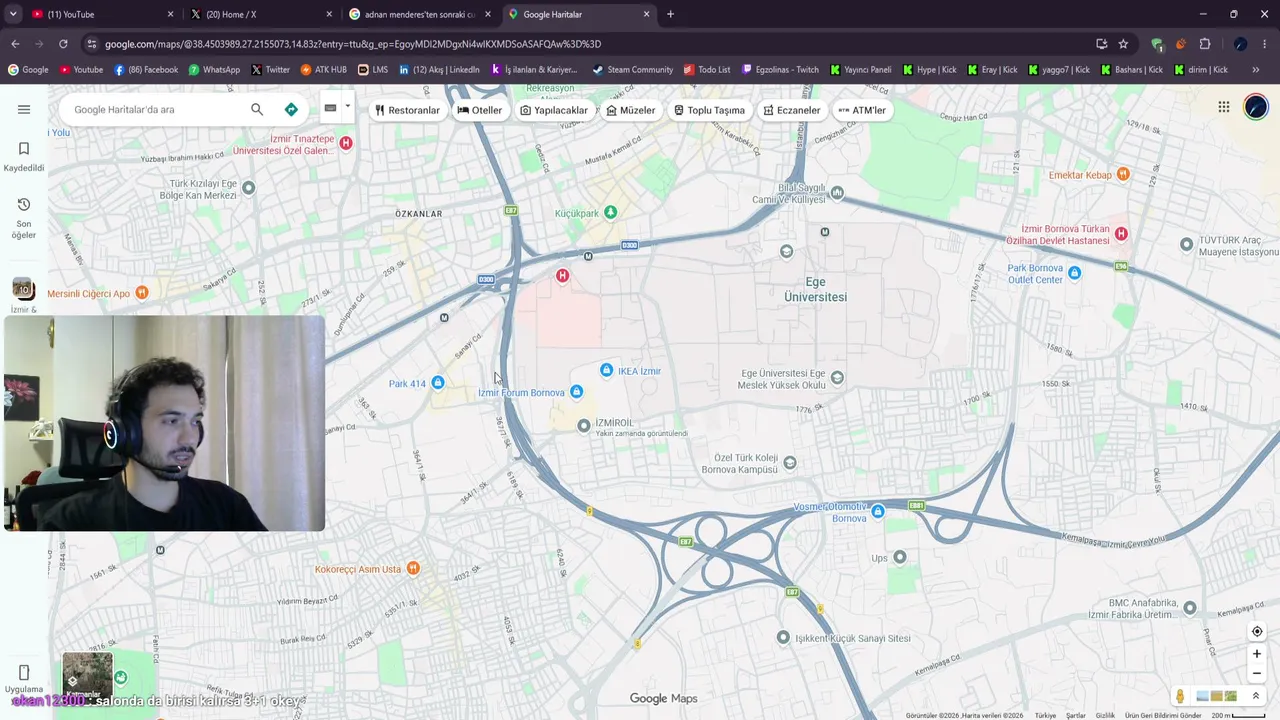Click the Ege Üniversitesi map label
The width and height of the screenshot is (1280, 720).
pyautogui.click(x=815, y=290)
